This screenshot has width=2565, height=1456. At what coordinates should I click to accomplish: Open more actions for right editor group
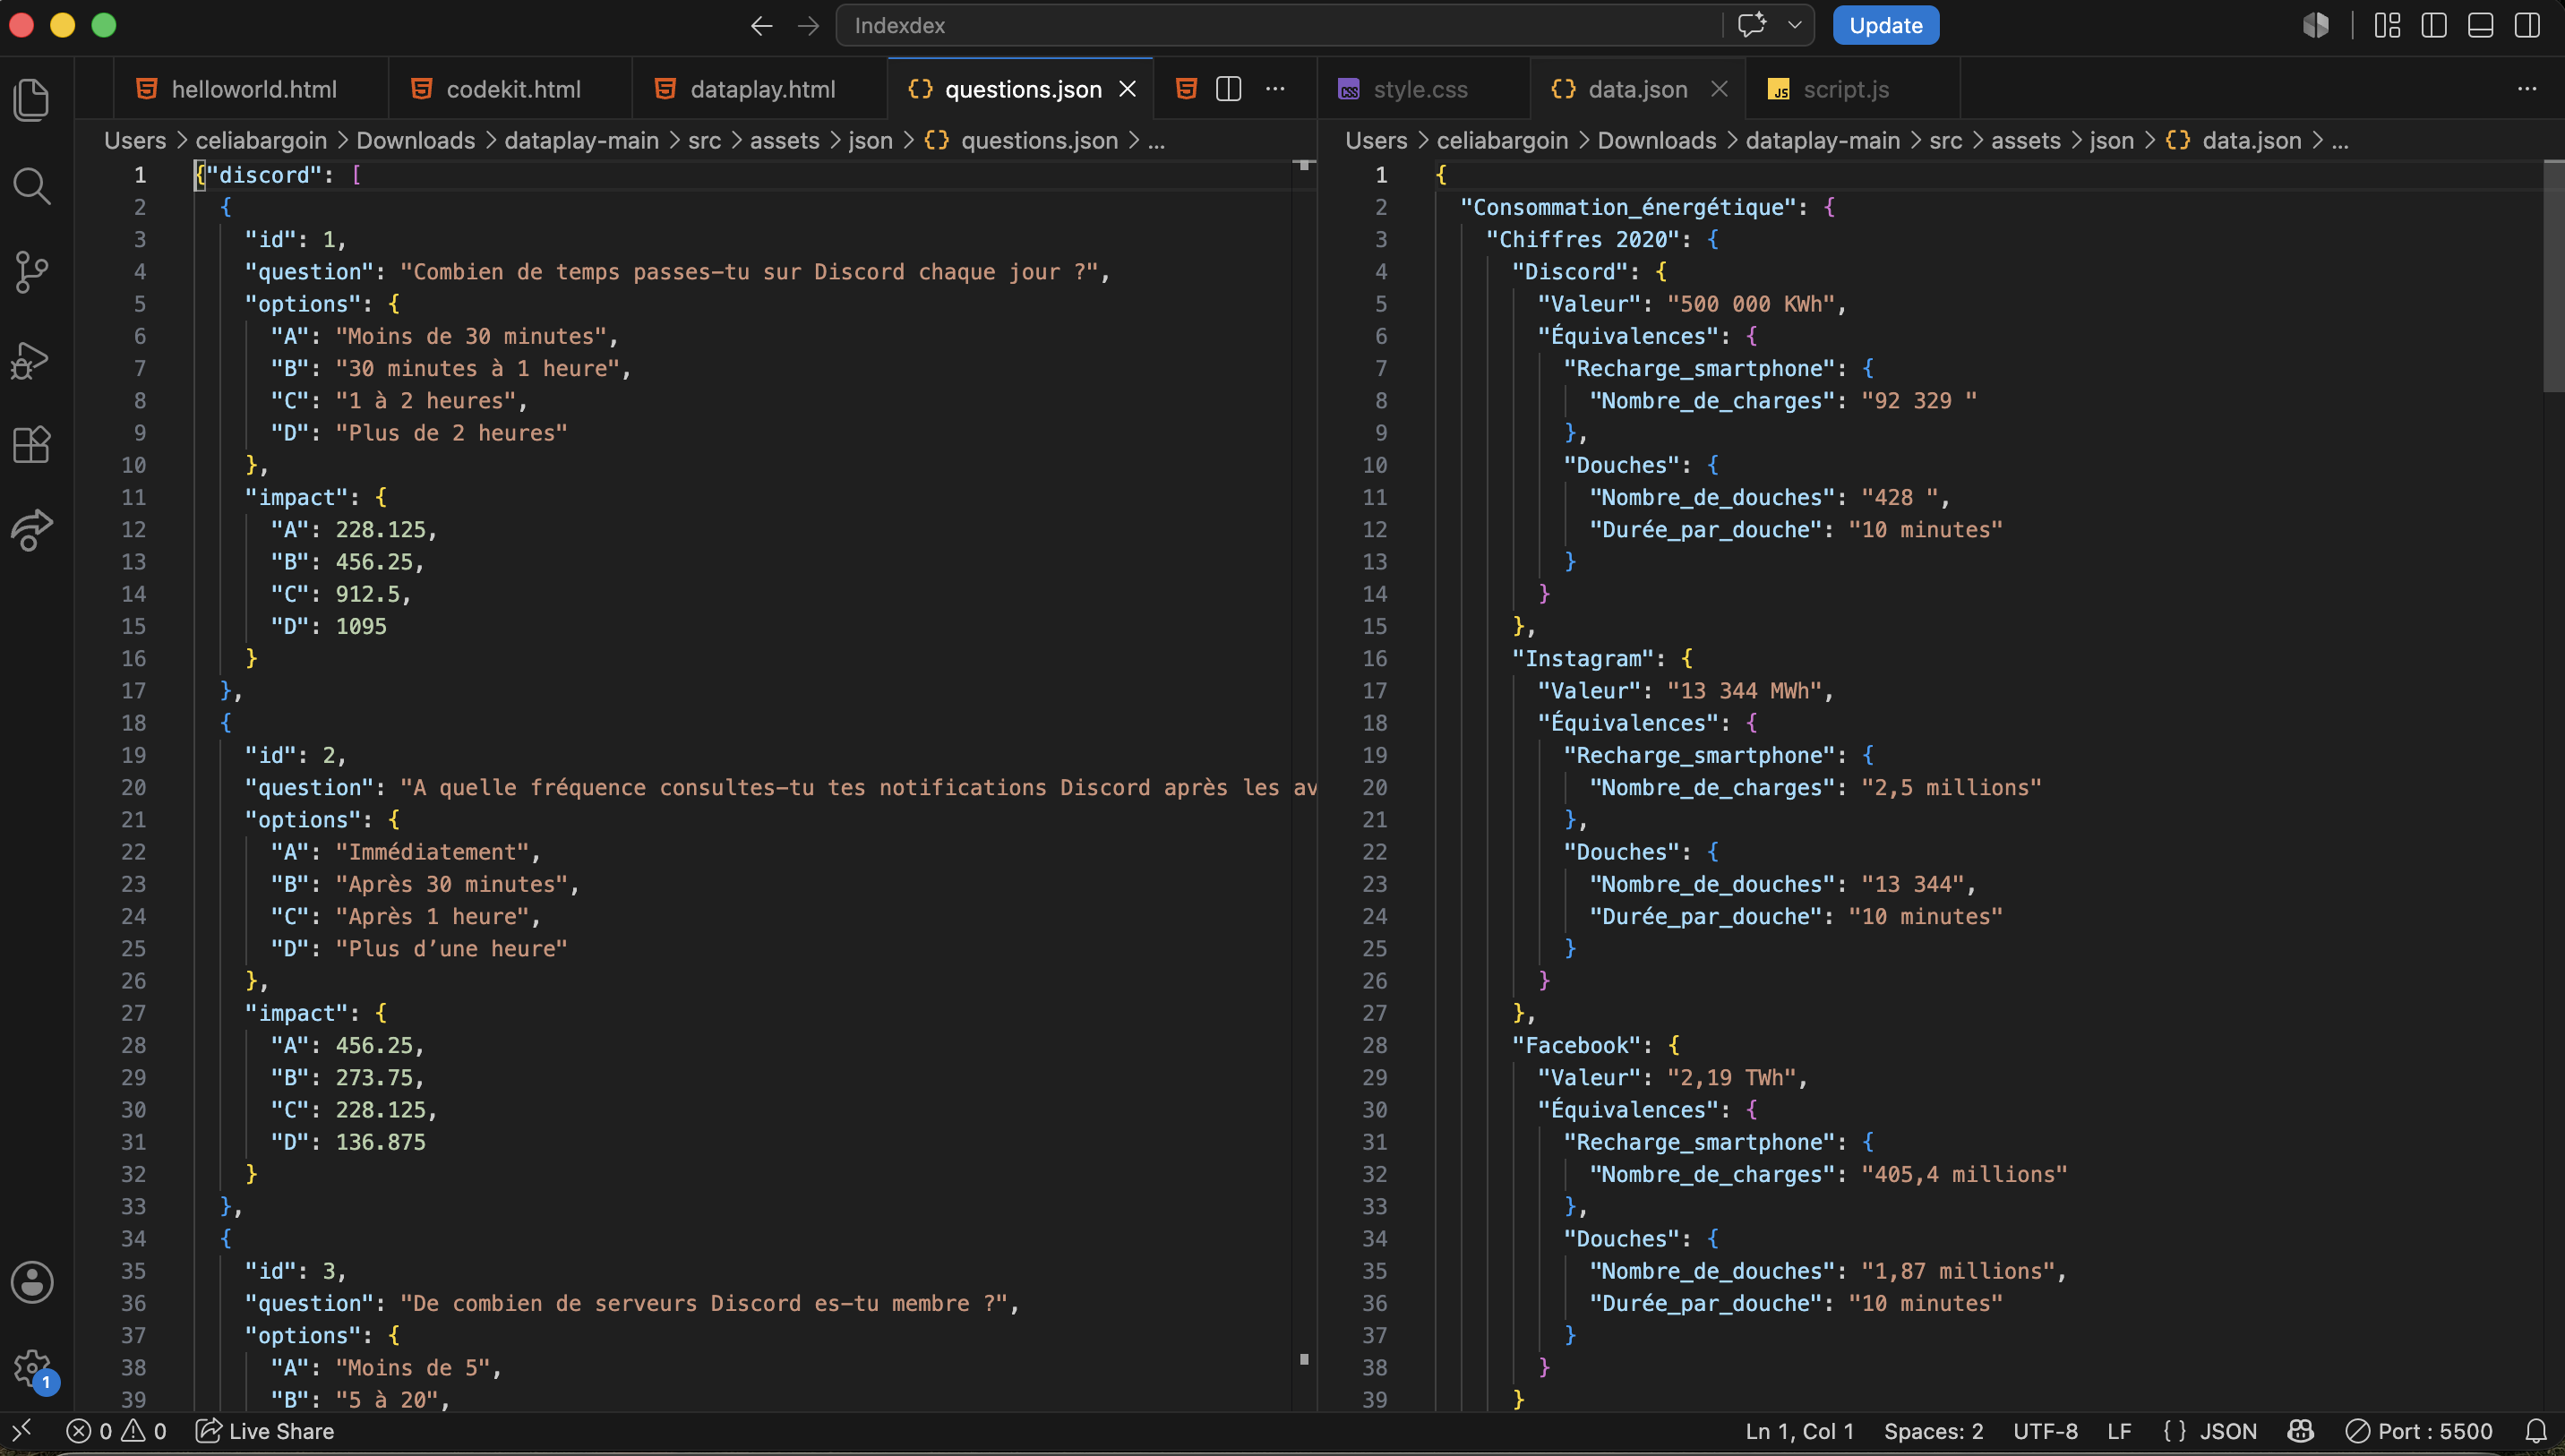point(2527,89)
